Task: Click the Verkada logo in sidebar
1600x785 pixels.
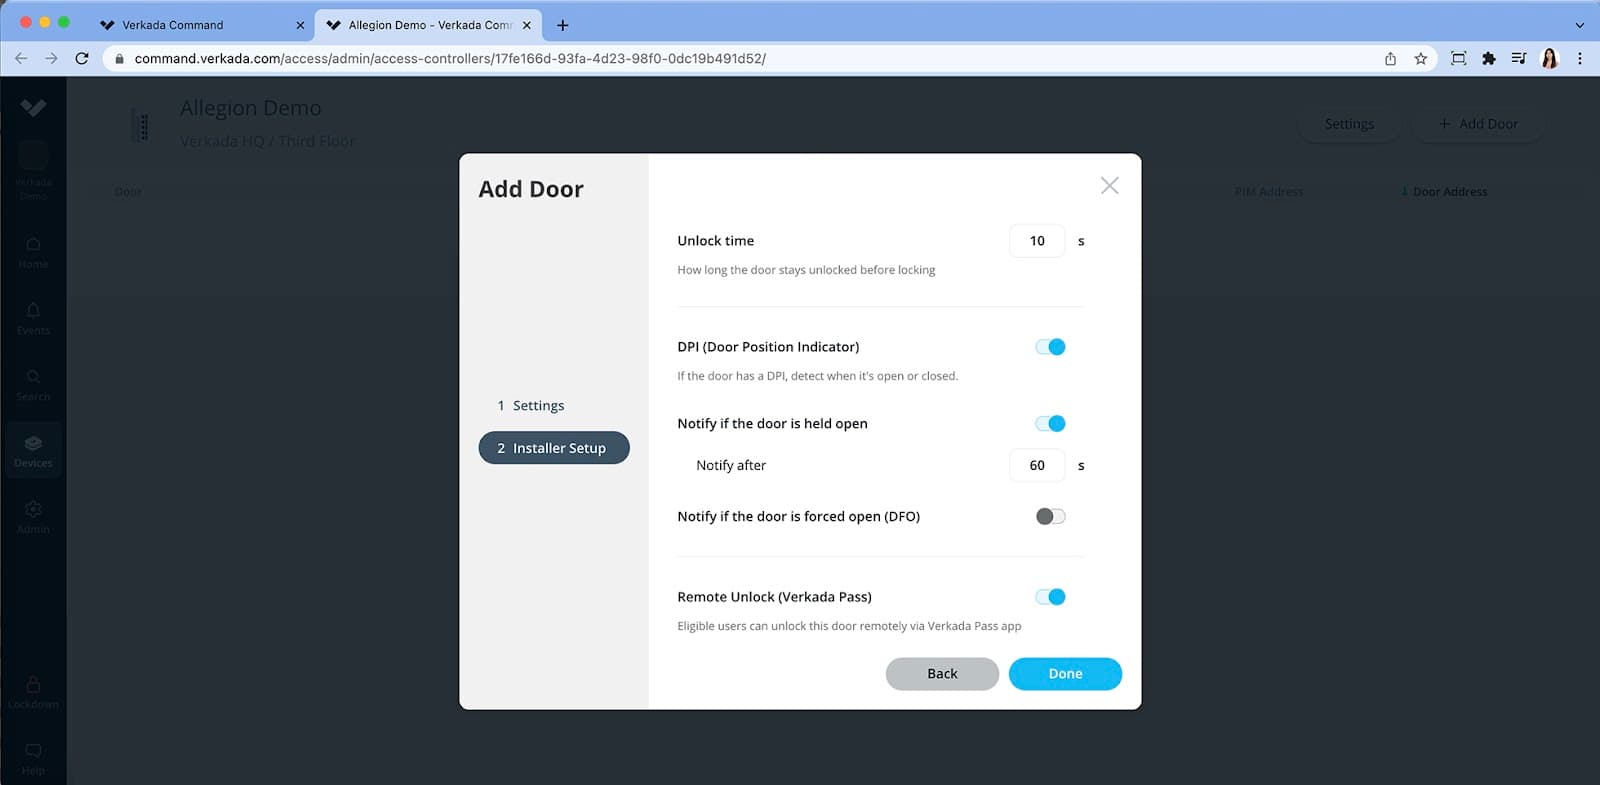Action: tap(33, 107)
